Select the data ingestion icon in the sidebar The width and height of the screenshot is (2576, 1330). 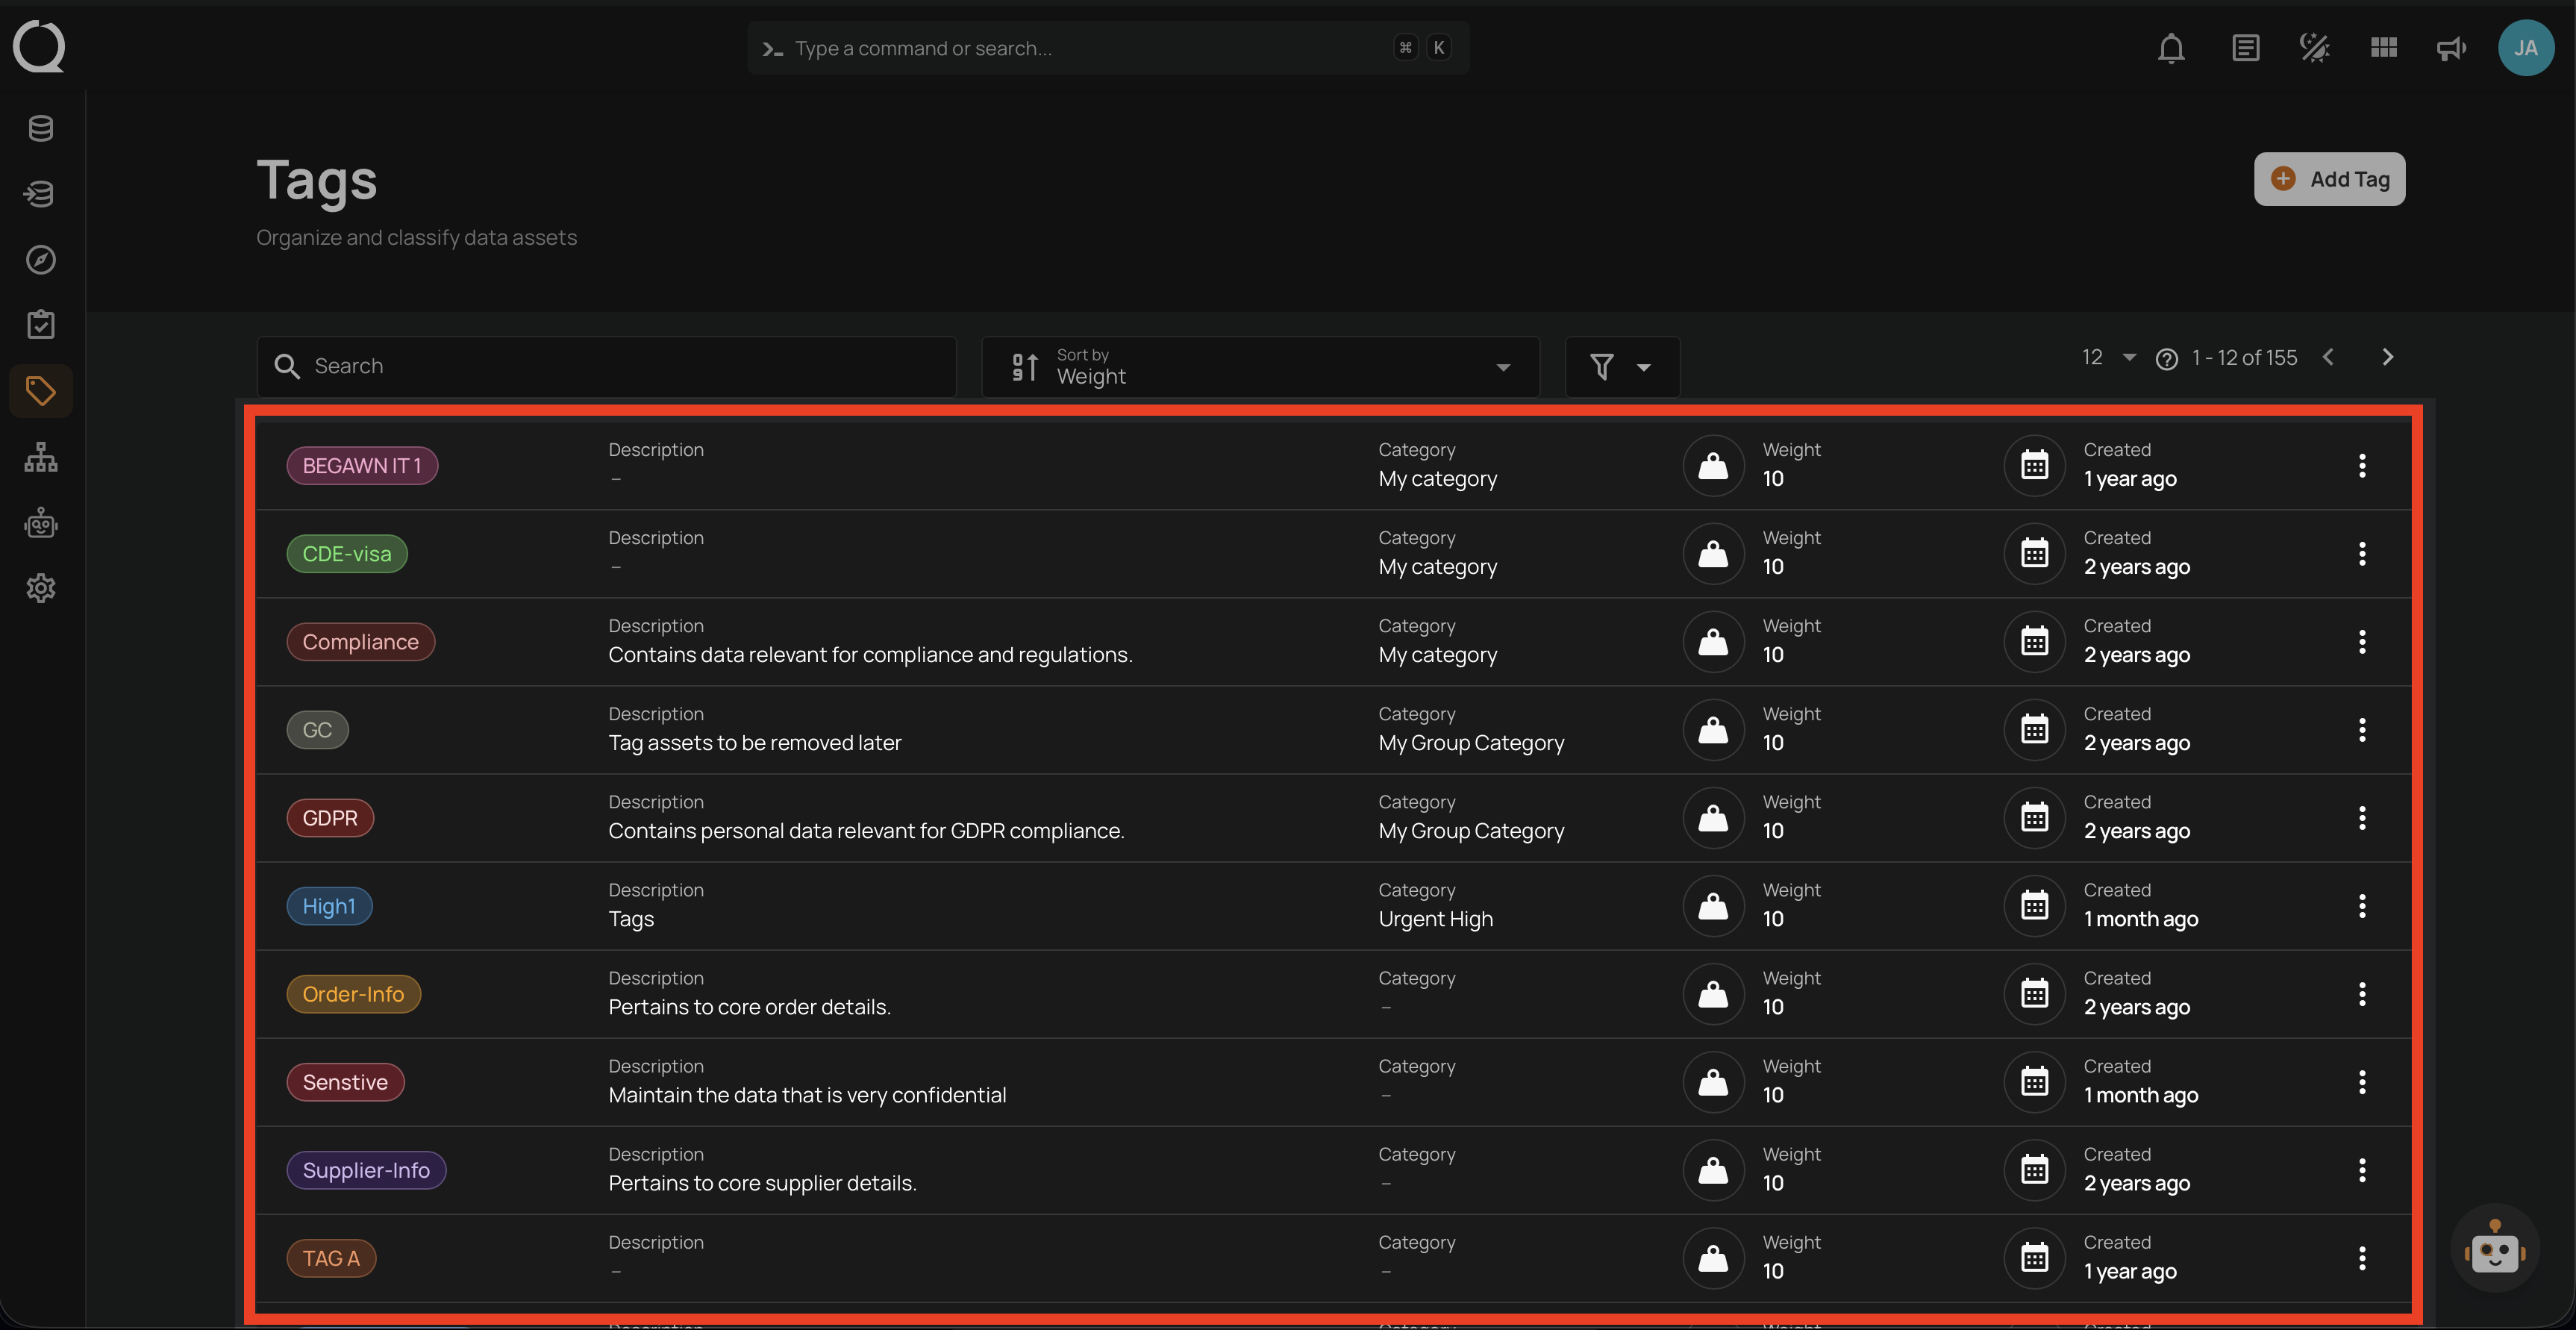pos(40,194)
